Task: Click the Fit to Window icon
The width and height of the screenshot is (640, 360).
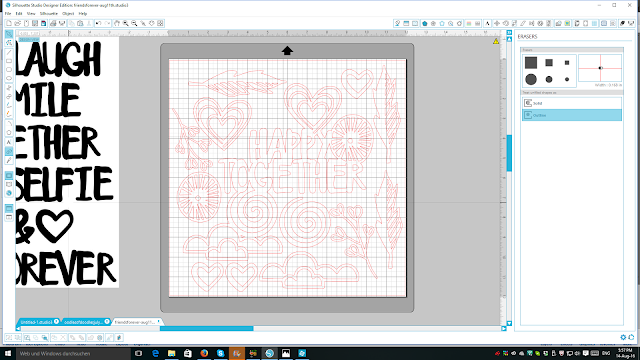Action: pyautogui.click(x=160, y=24)
